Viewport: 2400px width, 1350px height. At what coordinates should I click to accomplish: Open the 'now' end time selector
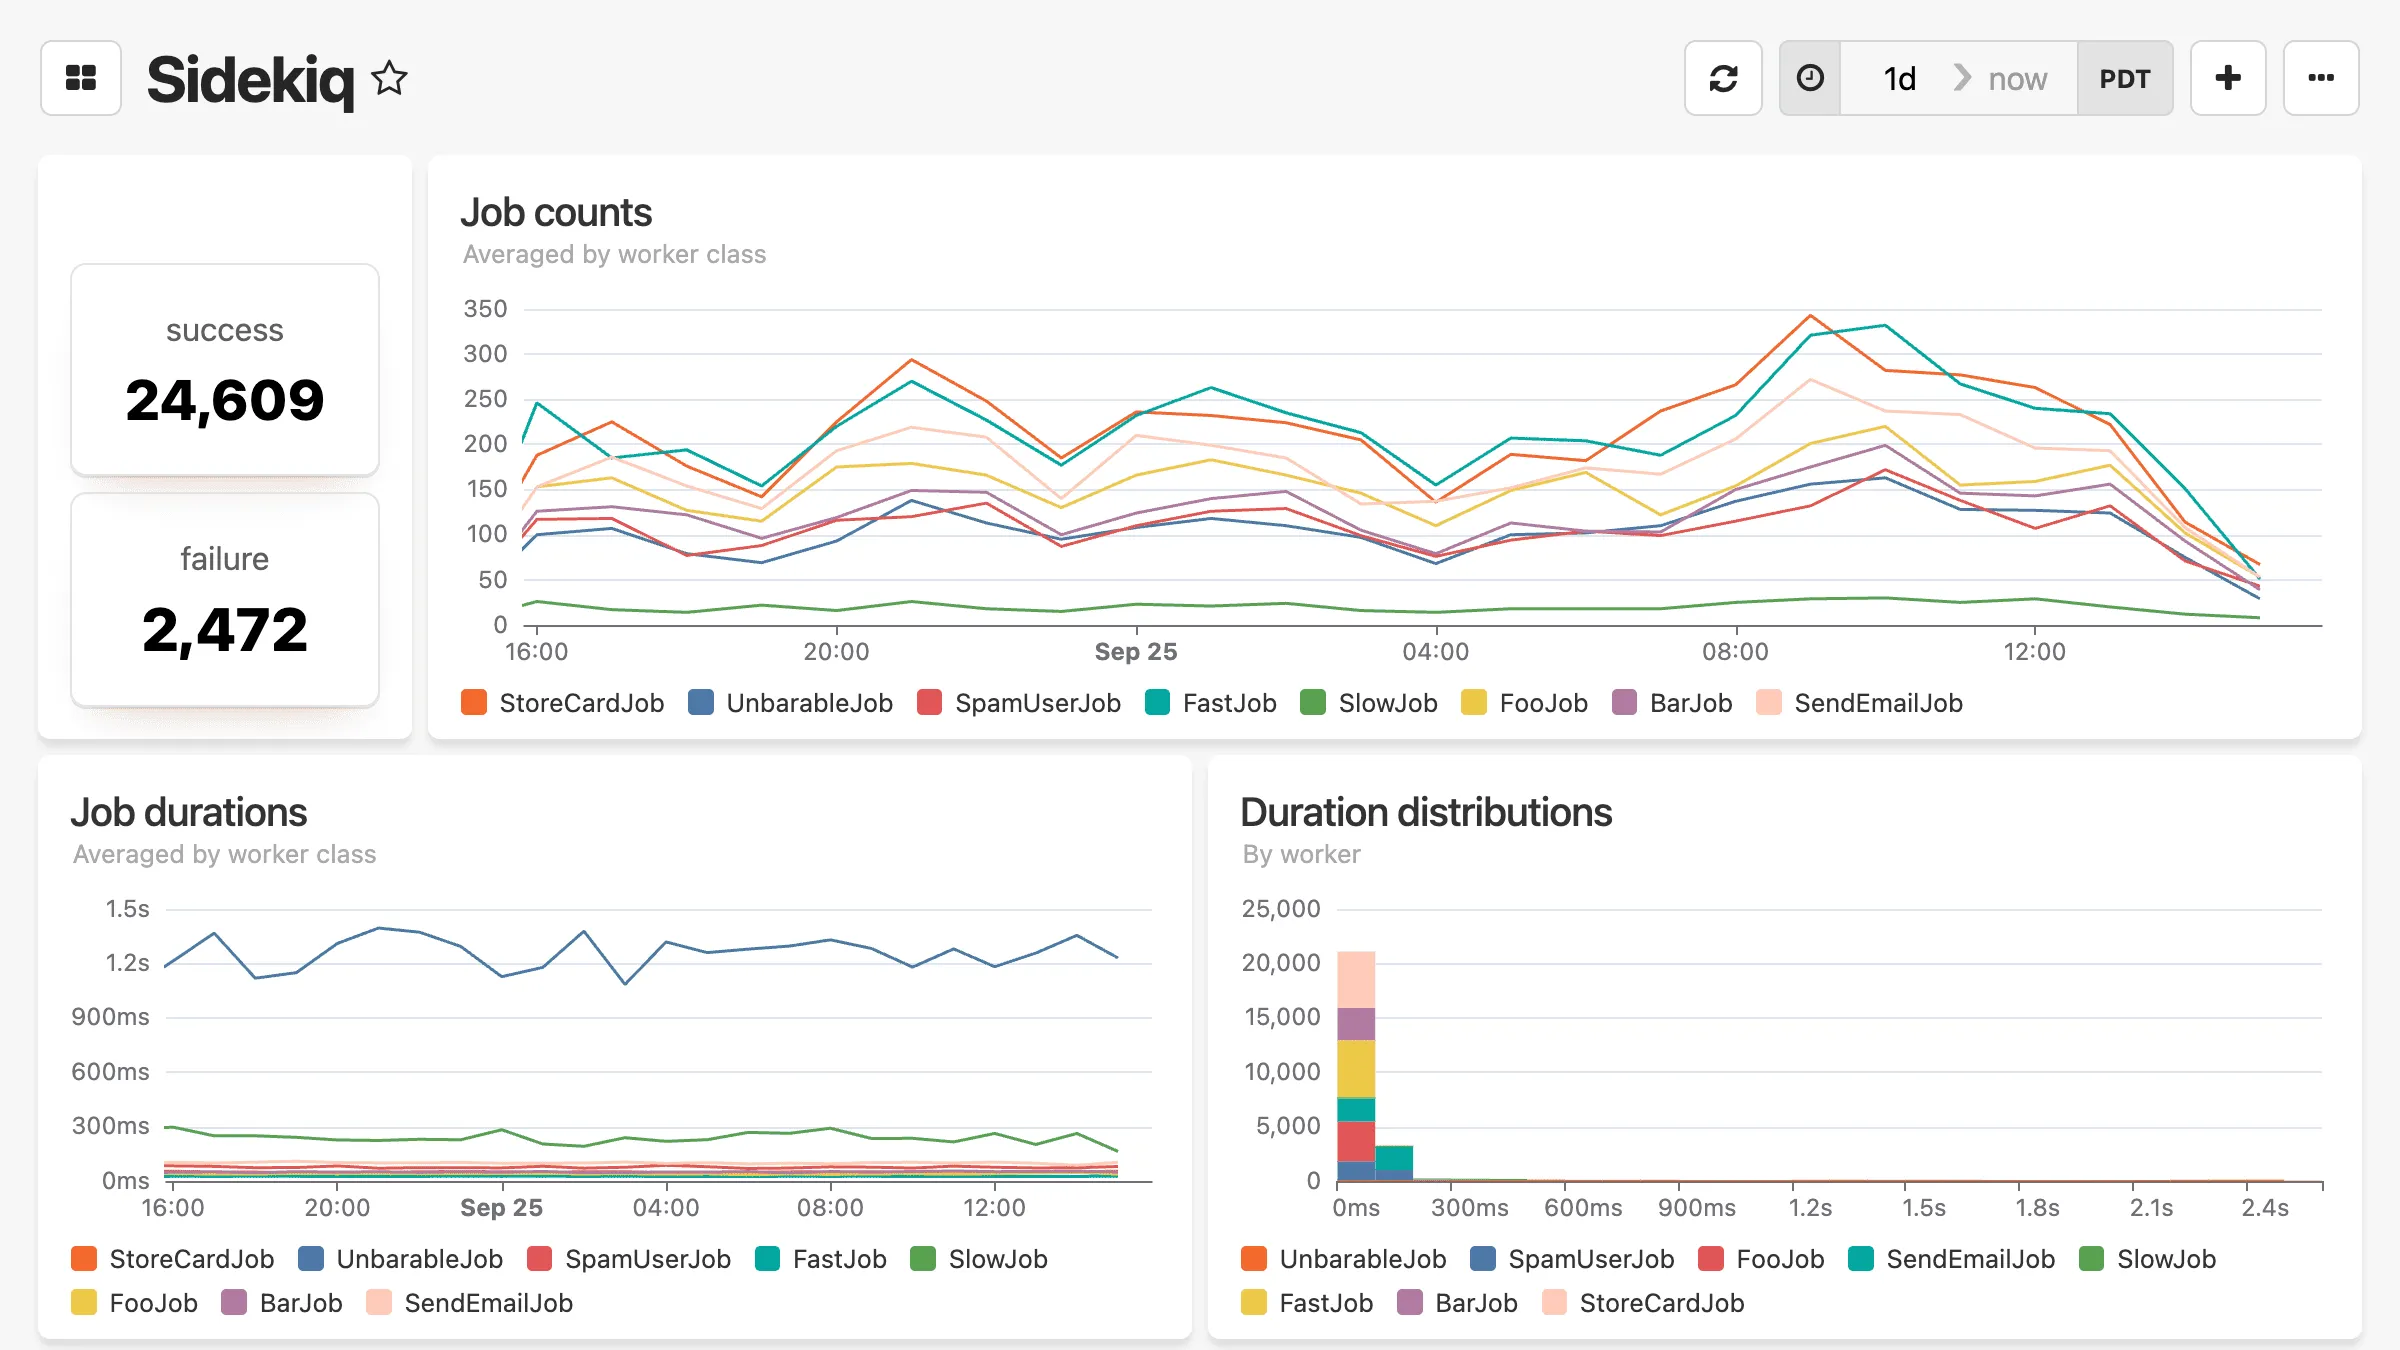2018,77
